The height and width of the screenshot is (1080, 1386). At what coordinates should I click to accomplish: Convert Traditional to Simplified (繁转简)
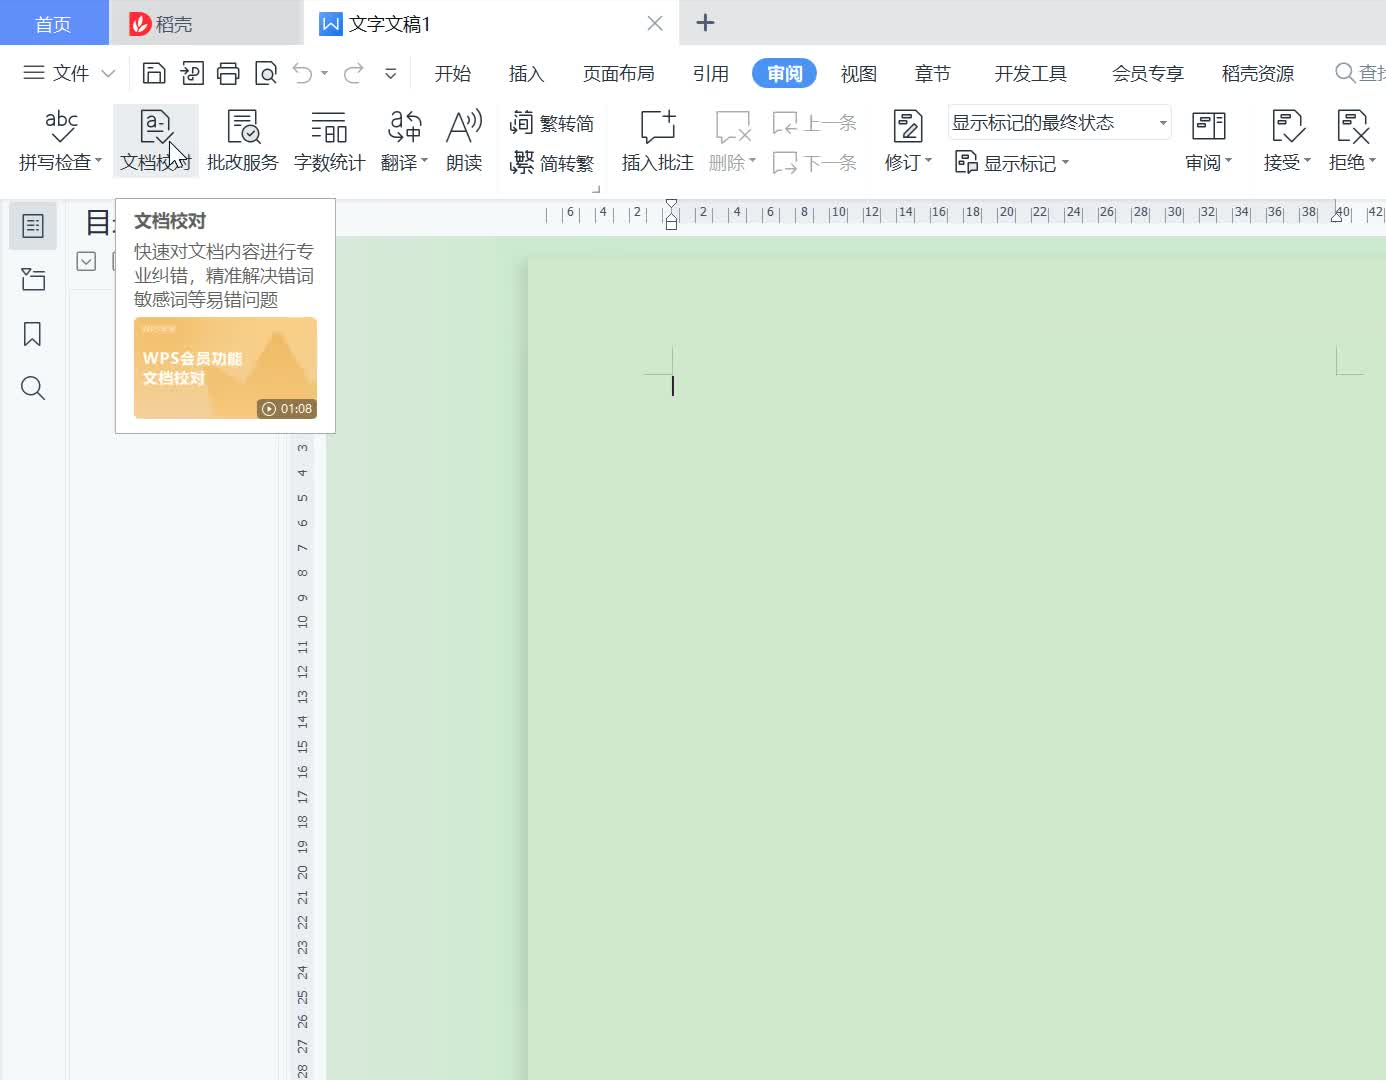tap(553, 123)
